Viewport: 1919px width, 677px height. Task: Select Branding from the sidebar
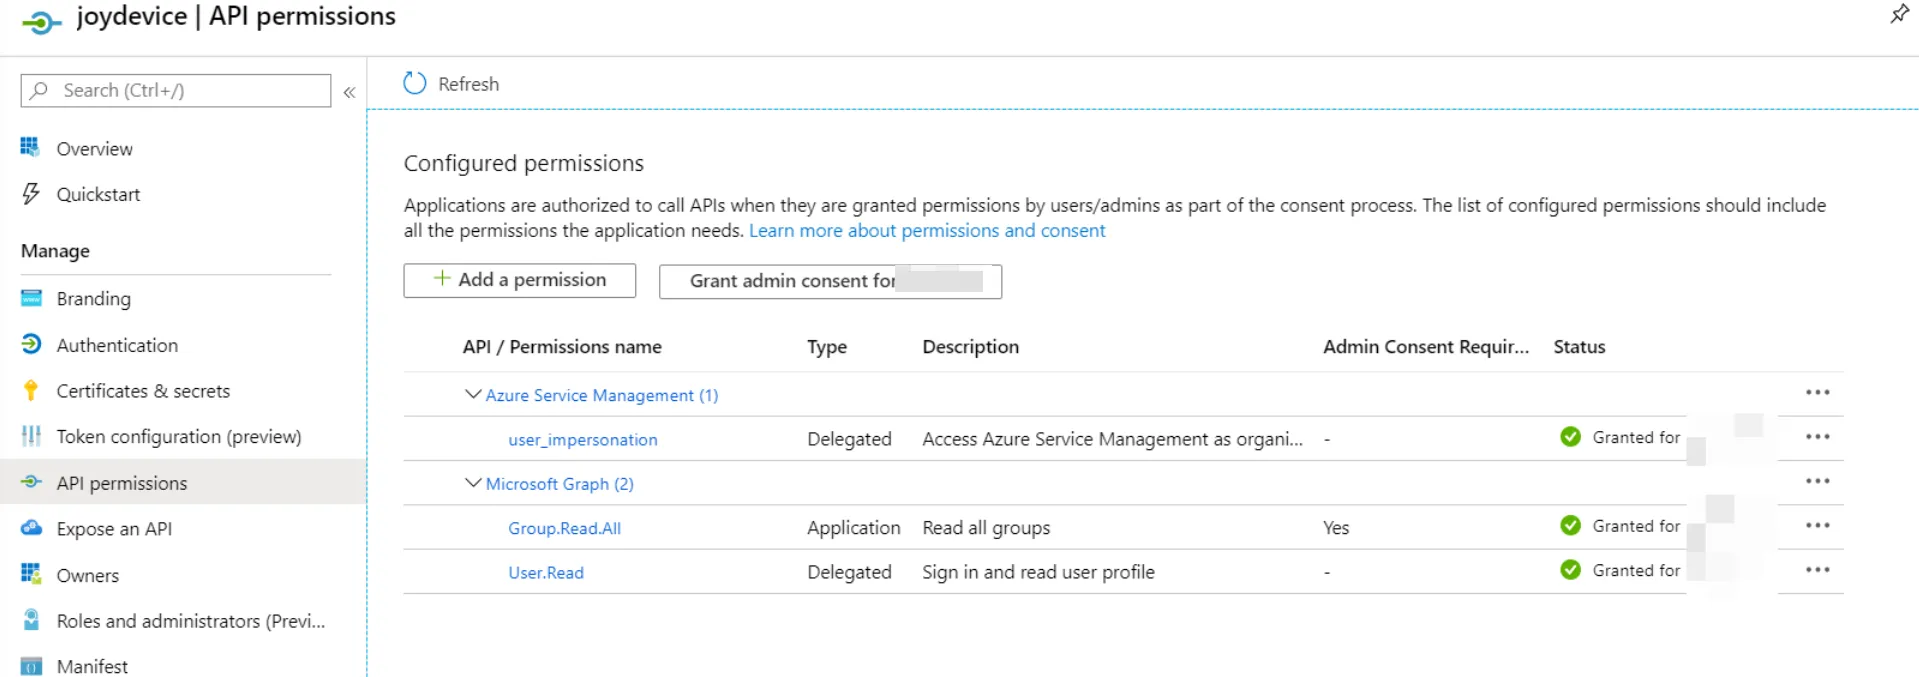[93, 299]
